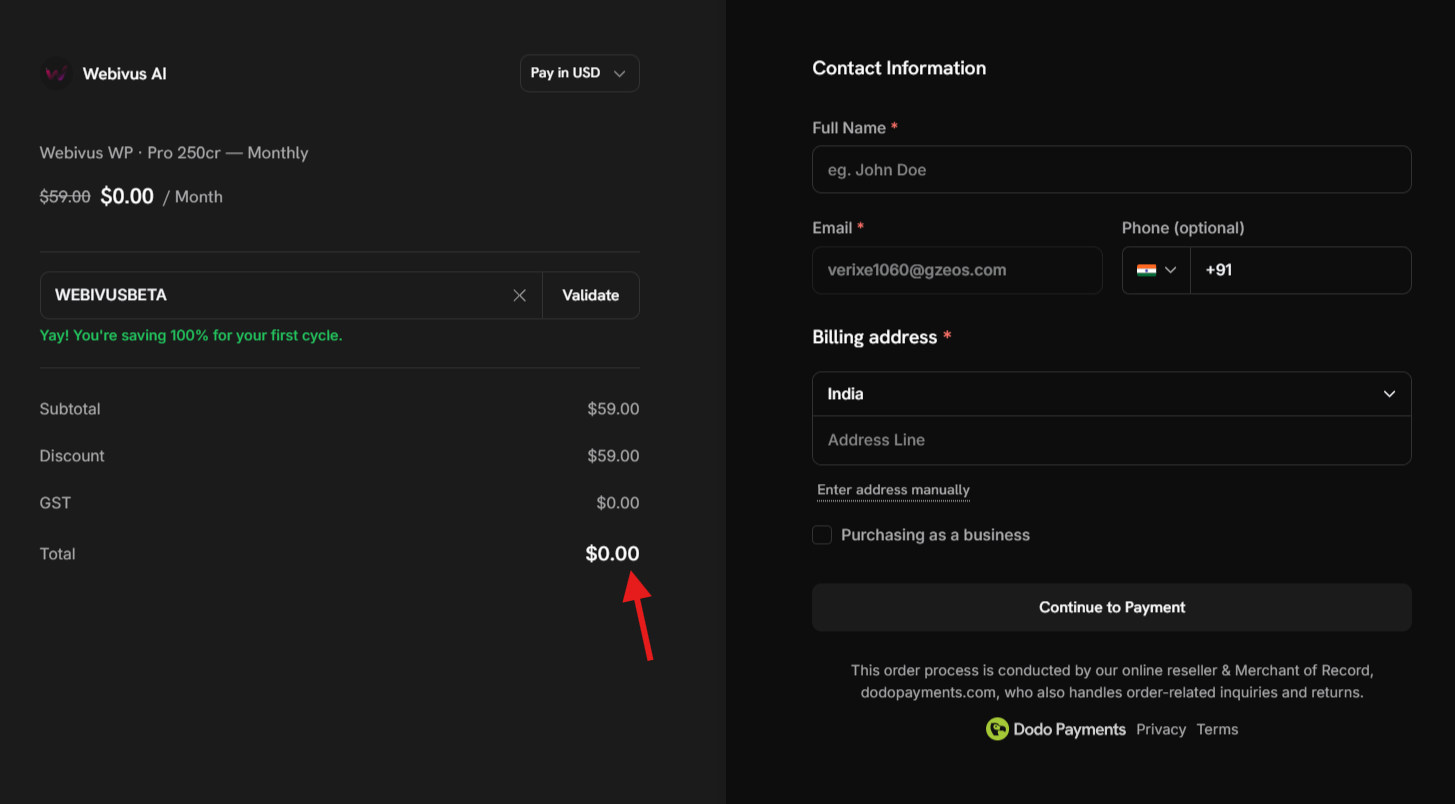Click the Webivus AI brand name

coord(124,74)
